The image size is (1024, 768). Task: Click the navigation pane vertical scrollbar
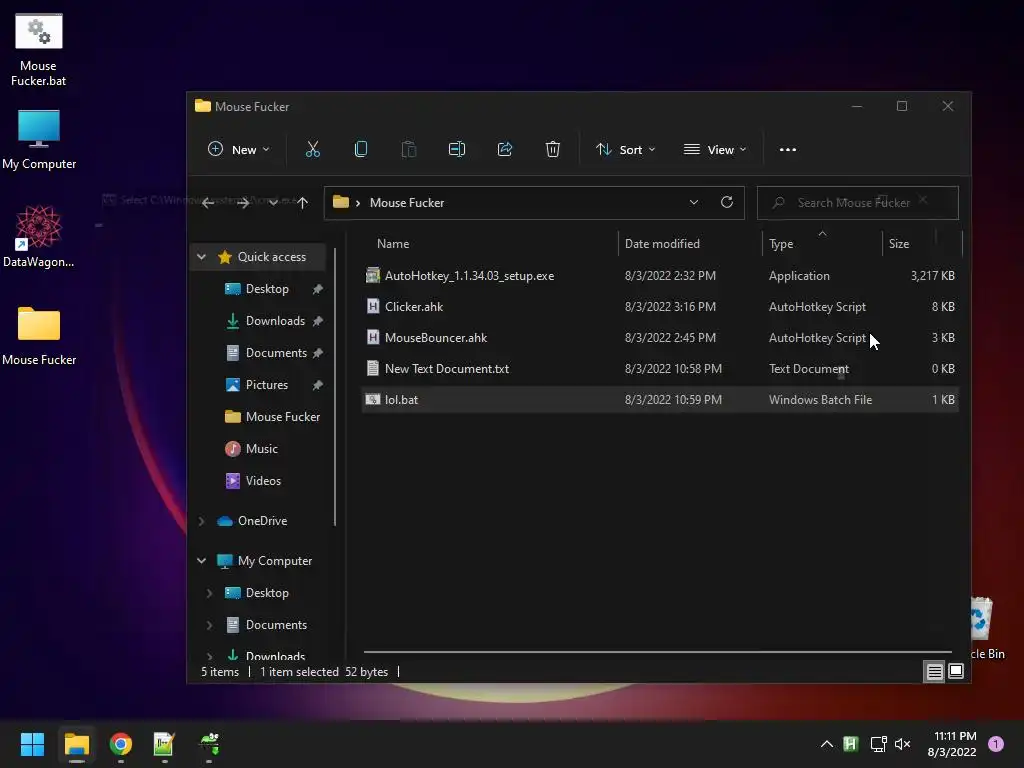click(335, 387)
